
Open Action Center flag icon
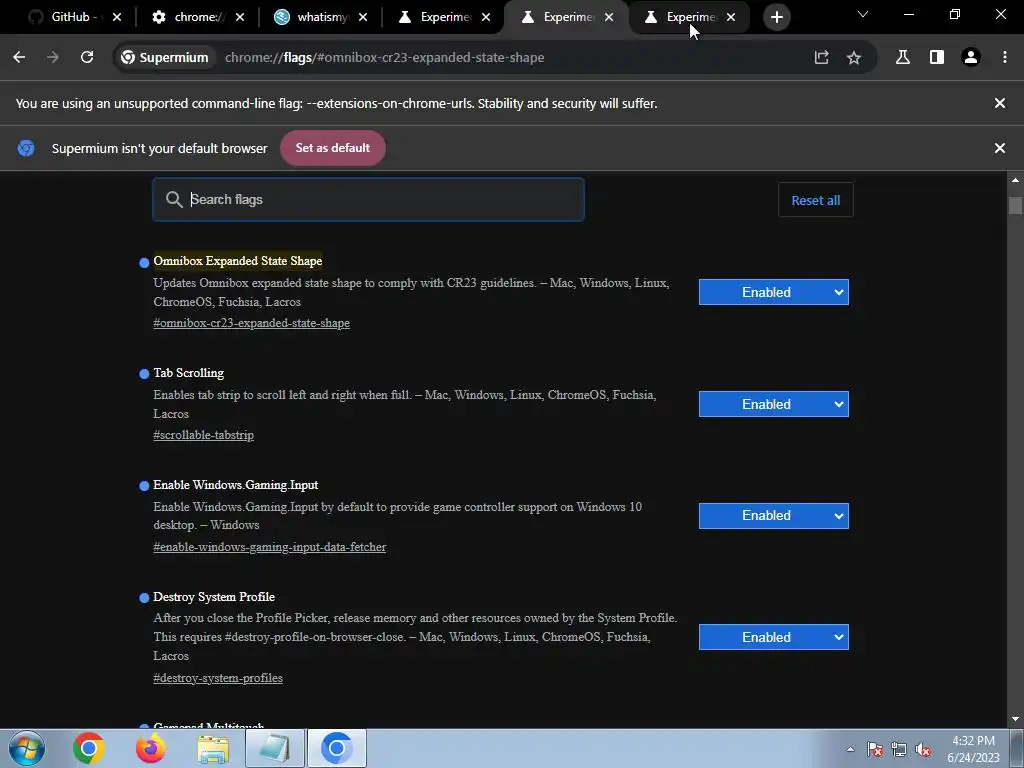875,749
